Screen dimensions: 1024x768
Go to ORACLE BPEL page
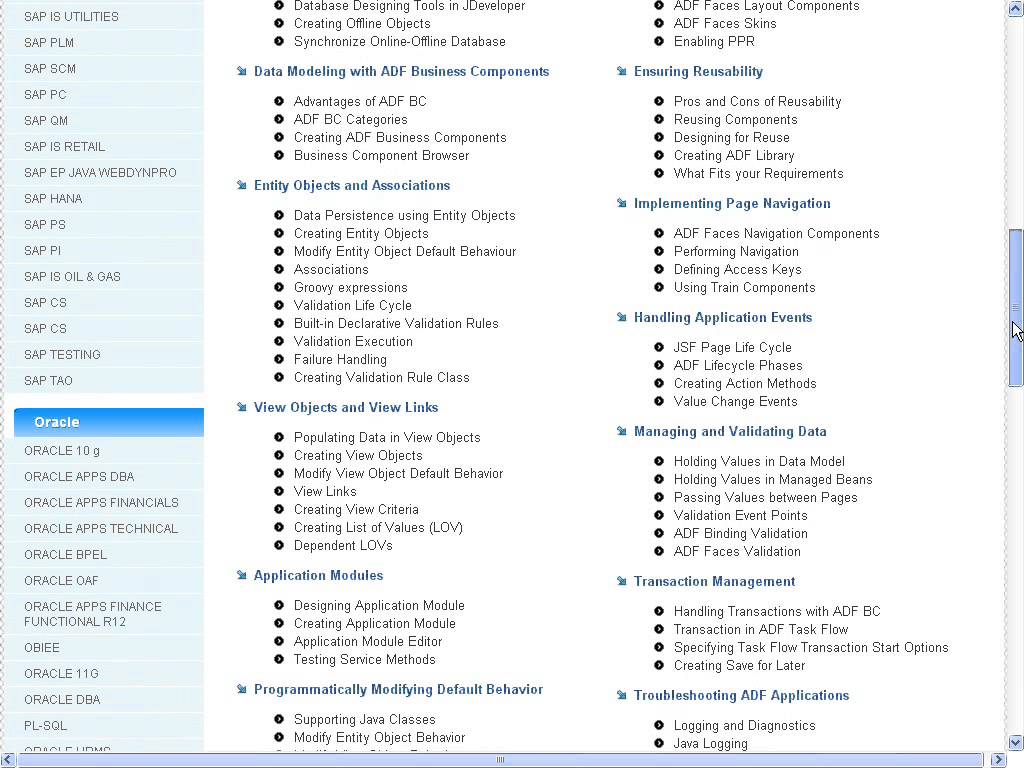pyautogui.click(x=65, y=555)
